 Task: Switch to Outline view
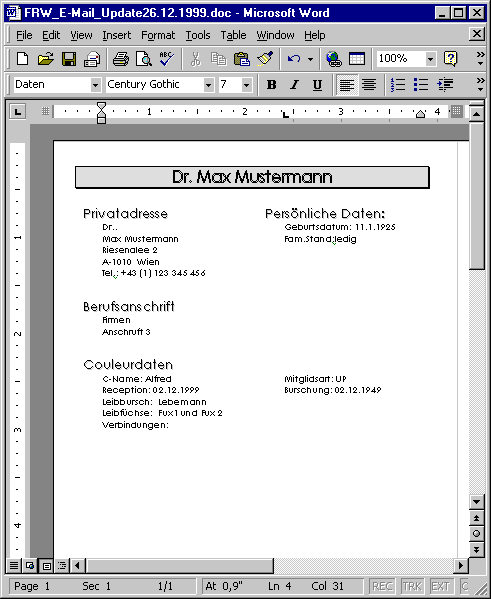62,565
